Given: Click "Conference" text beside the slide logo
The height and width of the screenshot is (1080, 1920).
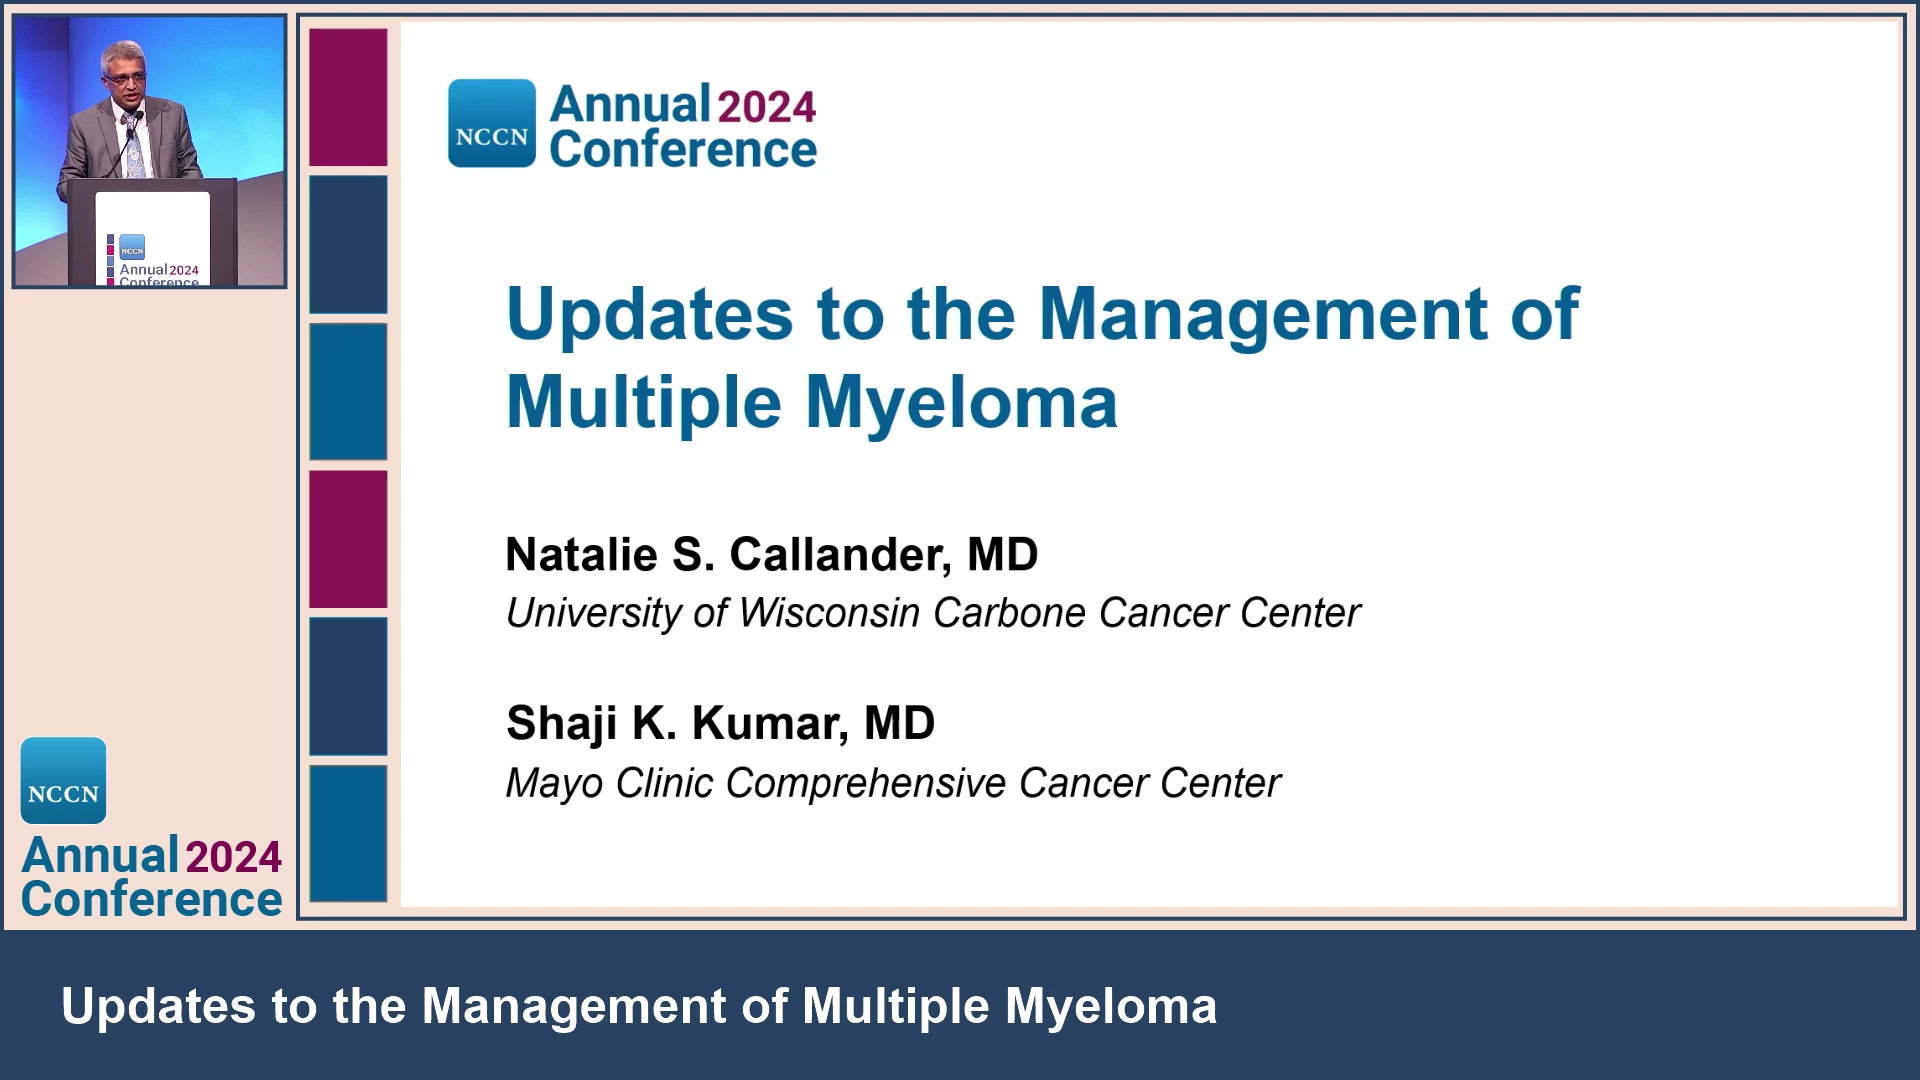Looking at the screenshot, I should pyautogui.click(x=683, y=150).
